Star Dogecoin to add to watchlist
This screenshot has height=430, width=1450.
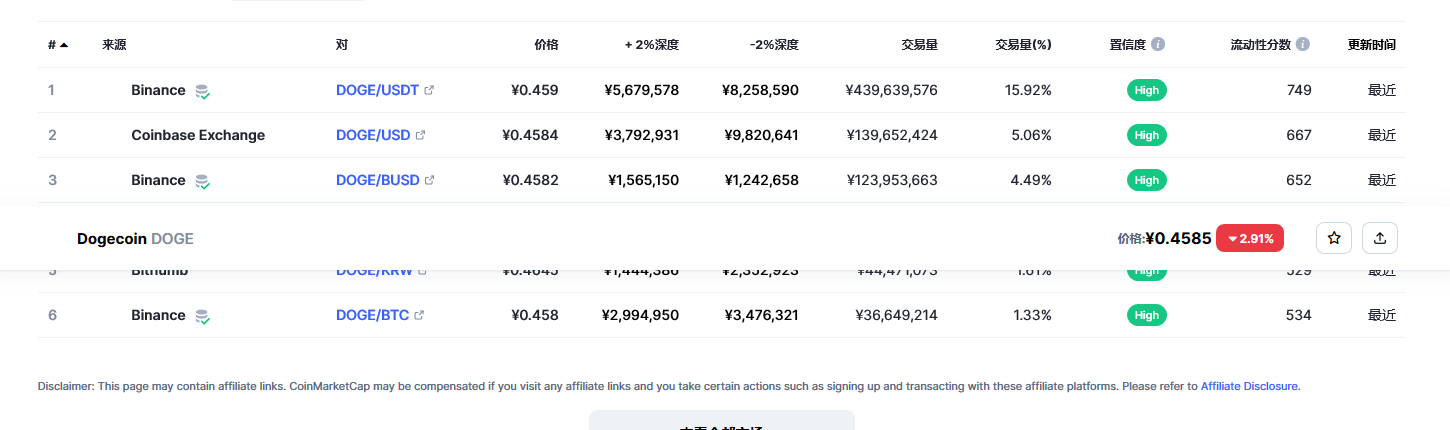(x=1333, y=238)
